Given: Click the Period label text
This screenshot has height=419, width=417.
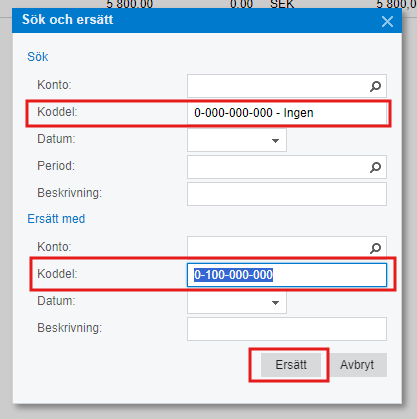Looking at the screenshot, I should (x=56, y=166).
